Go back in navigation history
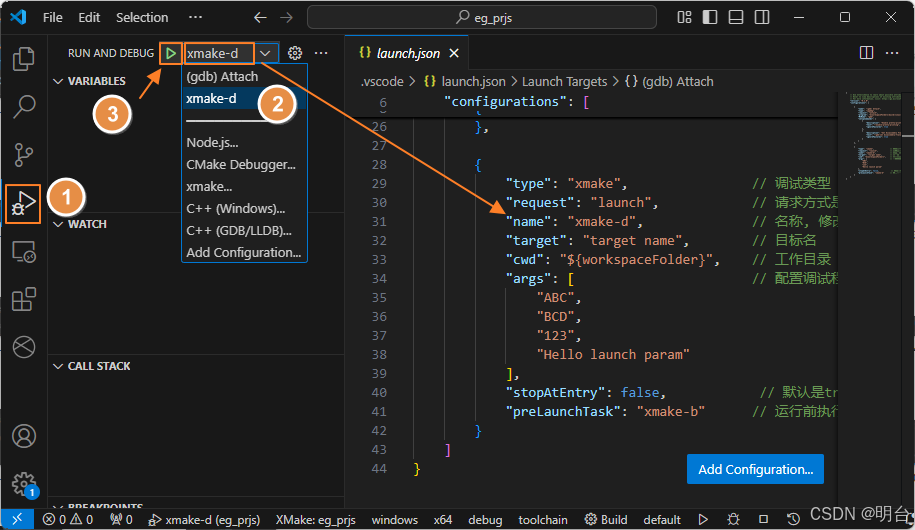 click(260, 18)
